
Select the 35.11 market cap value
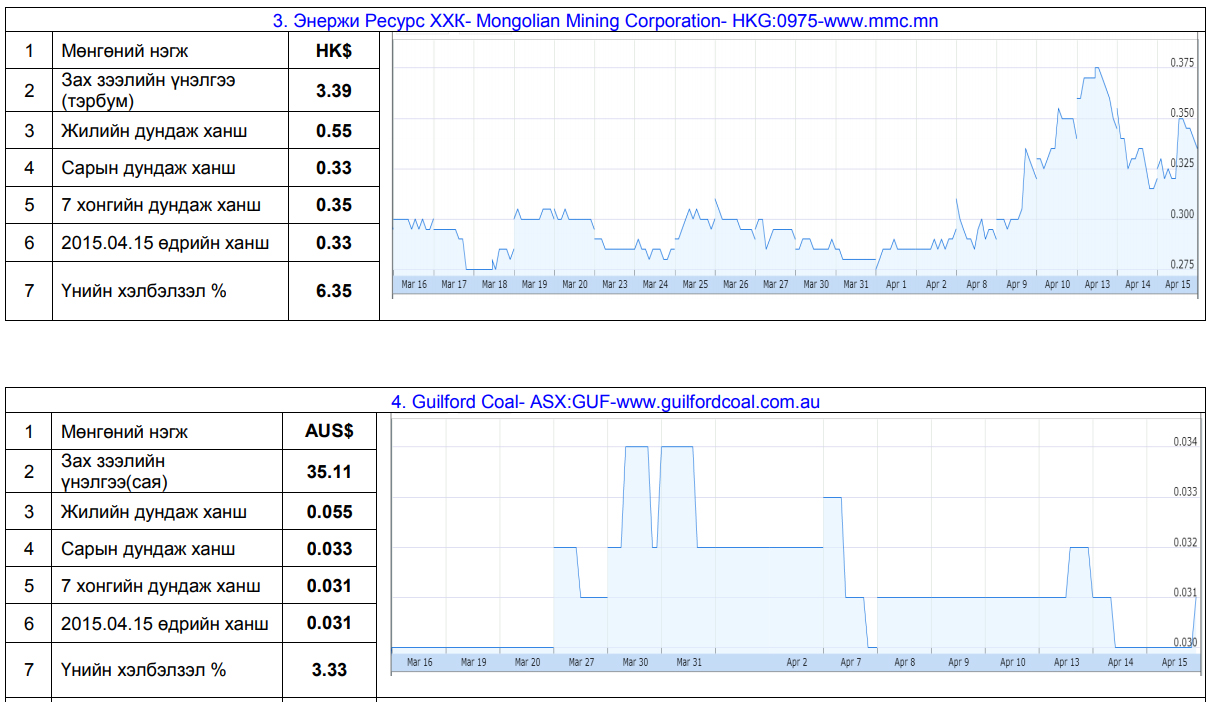coord(329,472)
